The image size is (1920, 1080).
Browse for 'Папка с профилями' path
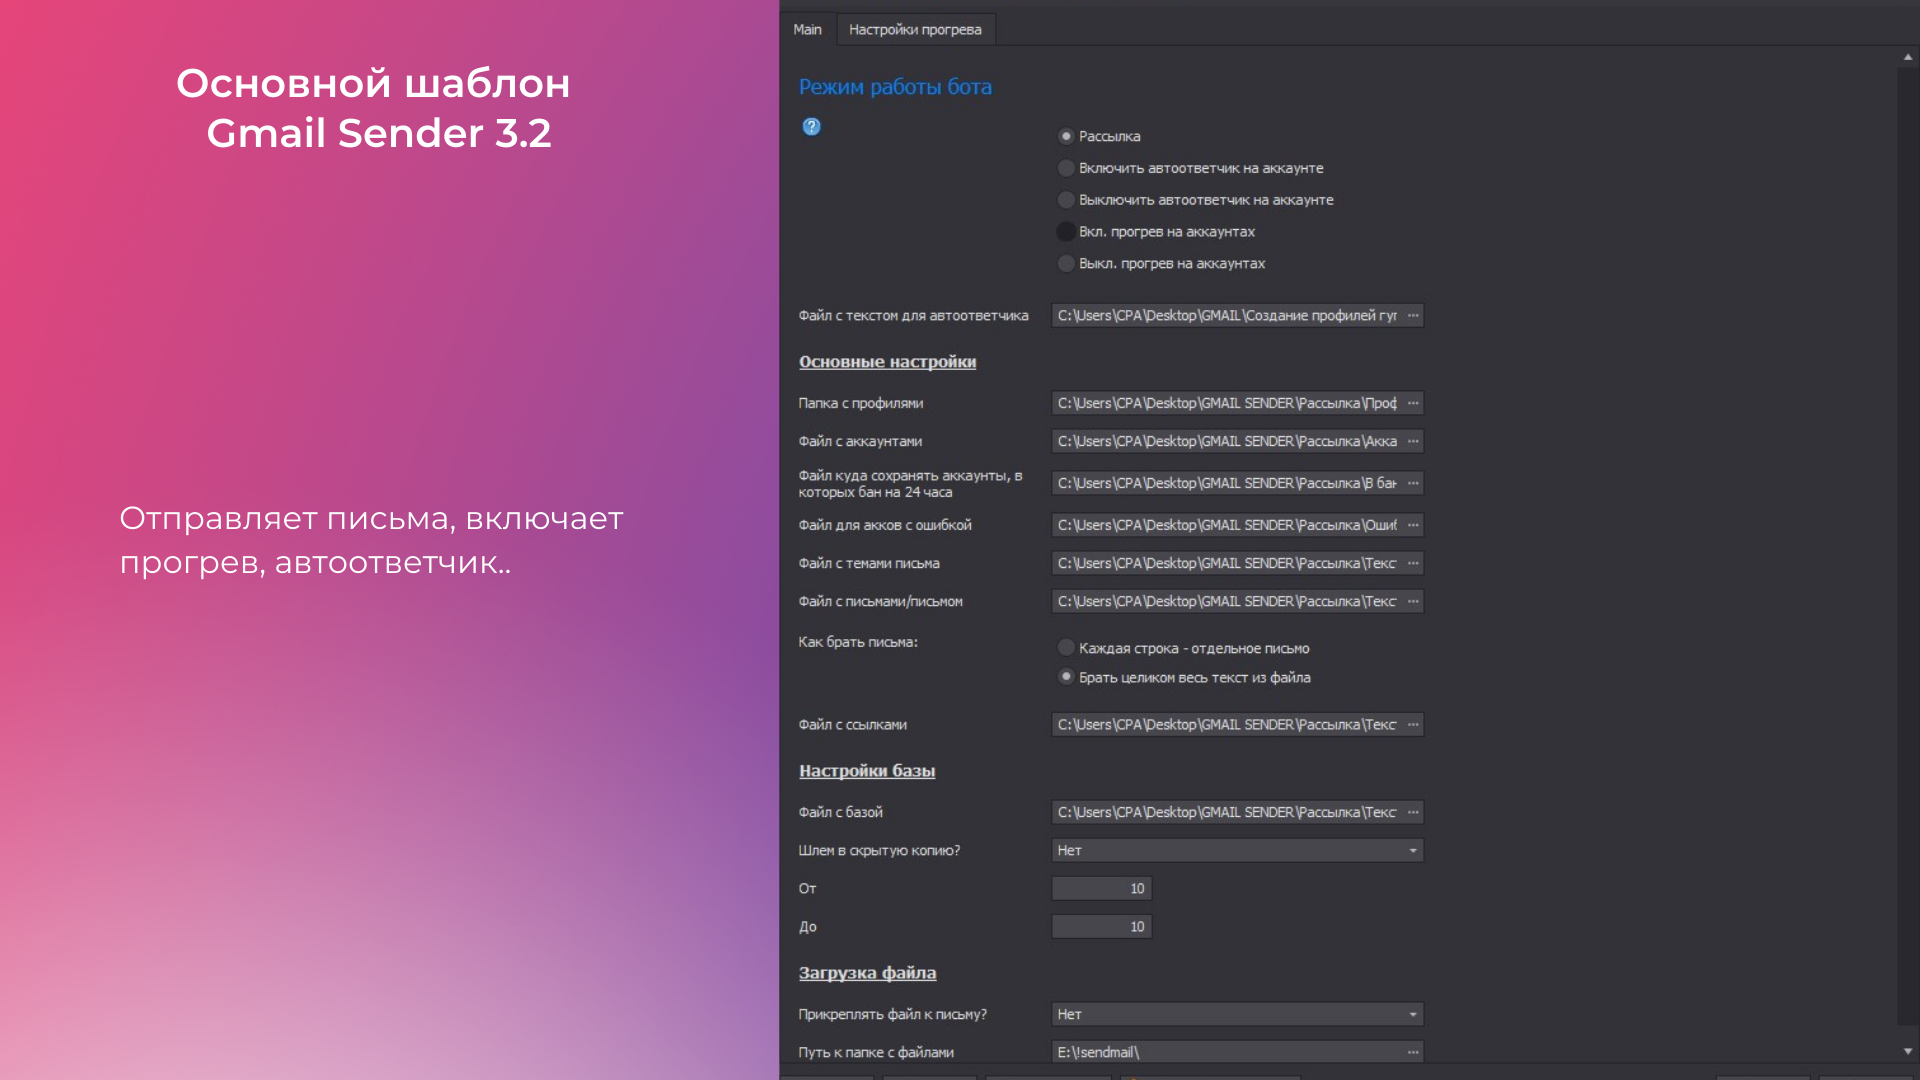(x=1413, y=404)
